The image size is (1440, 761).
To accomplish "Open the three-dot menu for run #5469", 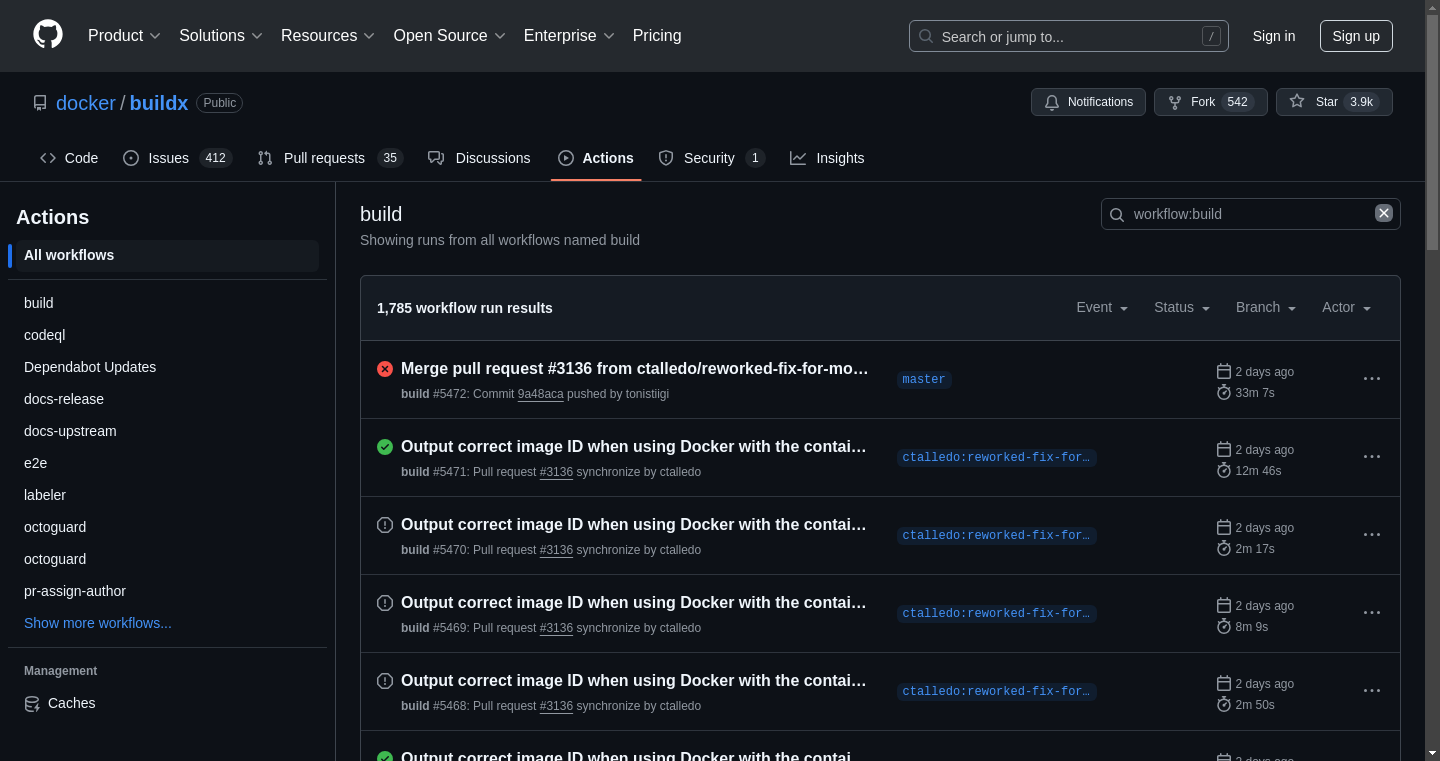I will (x=1372, y=613).
